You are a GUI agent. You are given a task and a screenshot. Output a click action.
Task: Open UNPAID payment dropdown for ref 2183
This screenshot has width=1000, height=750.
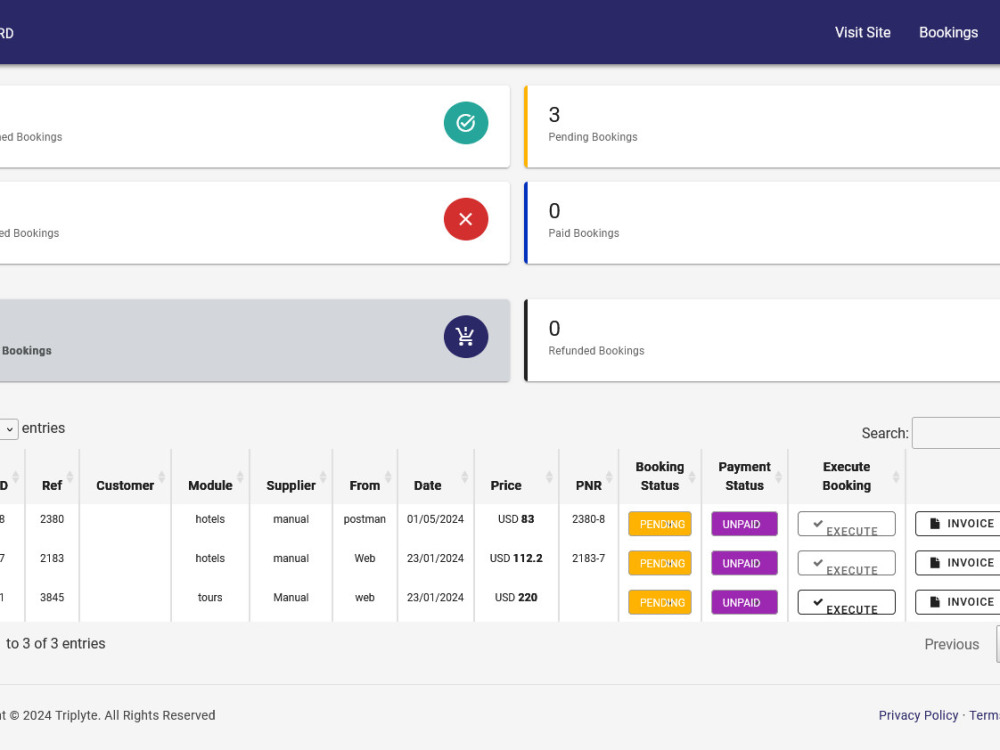(x=744, y=563)
